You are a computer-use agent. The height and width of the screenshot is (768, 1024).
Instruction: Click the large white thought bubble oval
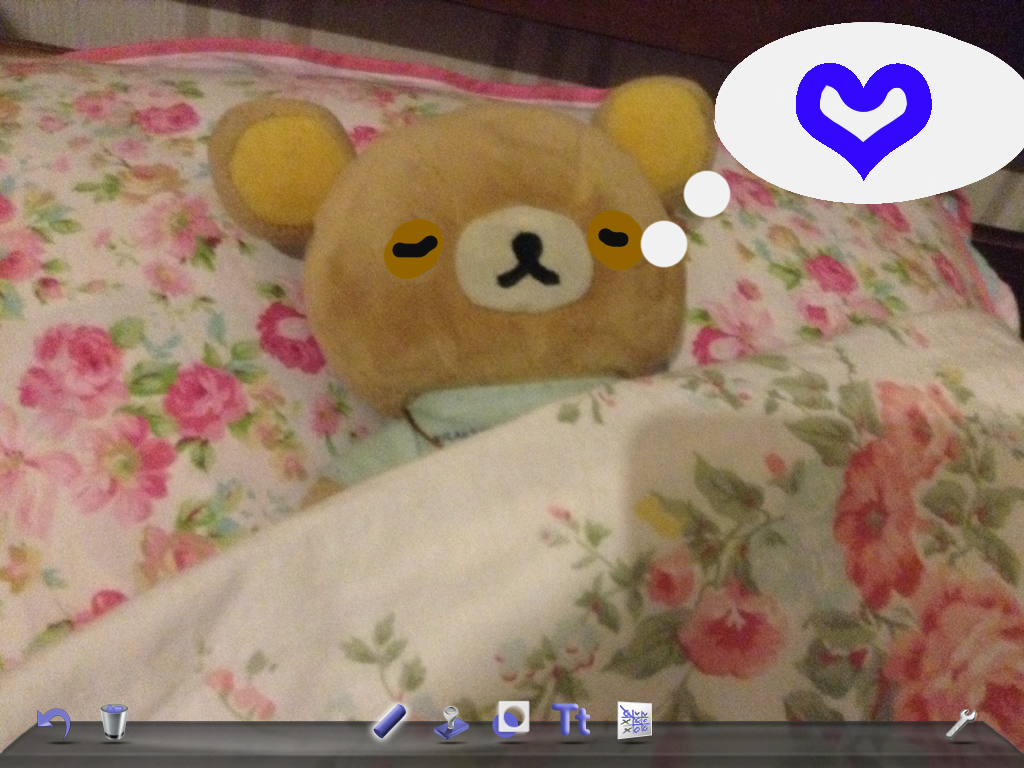click(760, 120)
